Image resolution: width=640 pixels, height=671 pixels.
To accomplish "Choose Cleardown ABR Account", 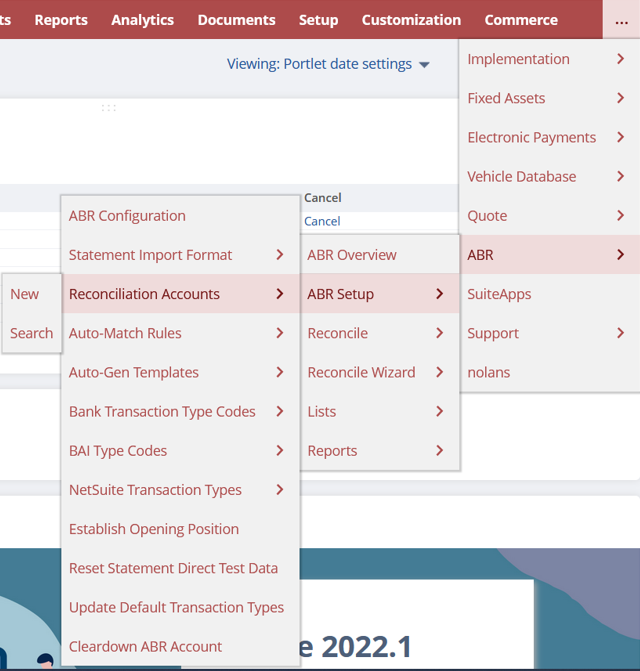I will 145,646.
